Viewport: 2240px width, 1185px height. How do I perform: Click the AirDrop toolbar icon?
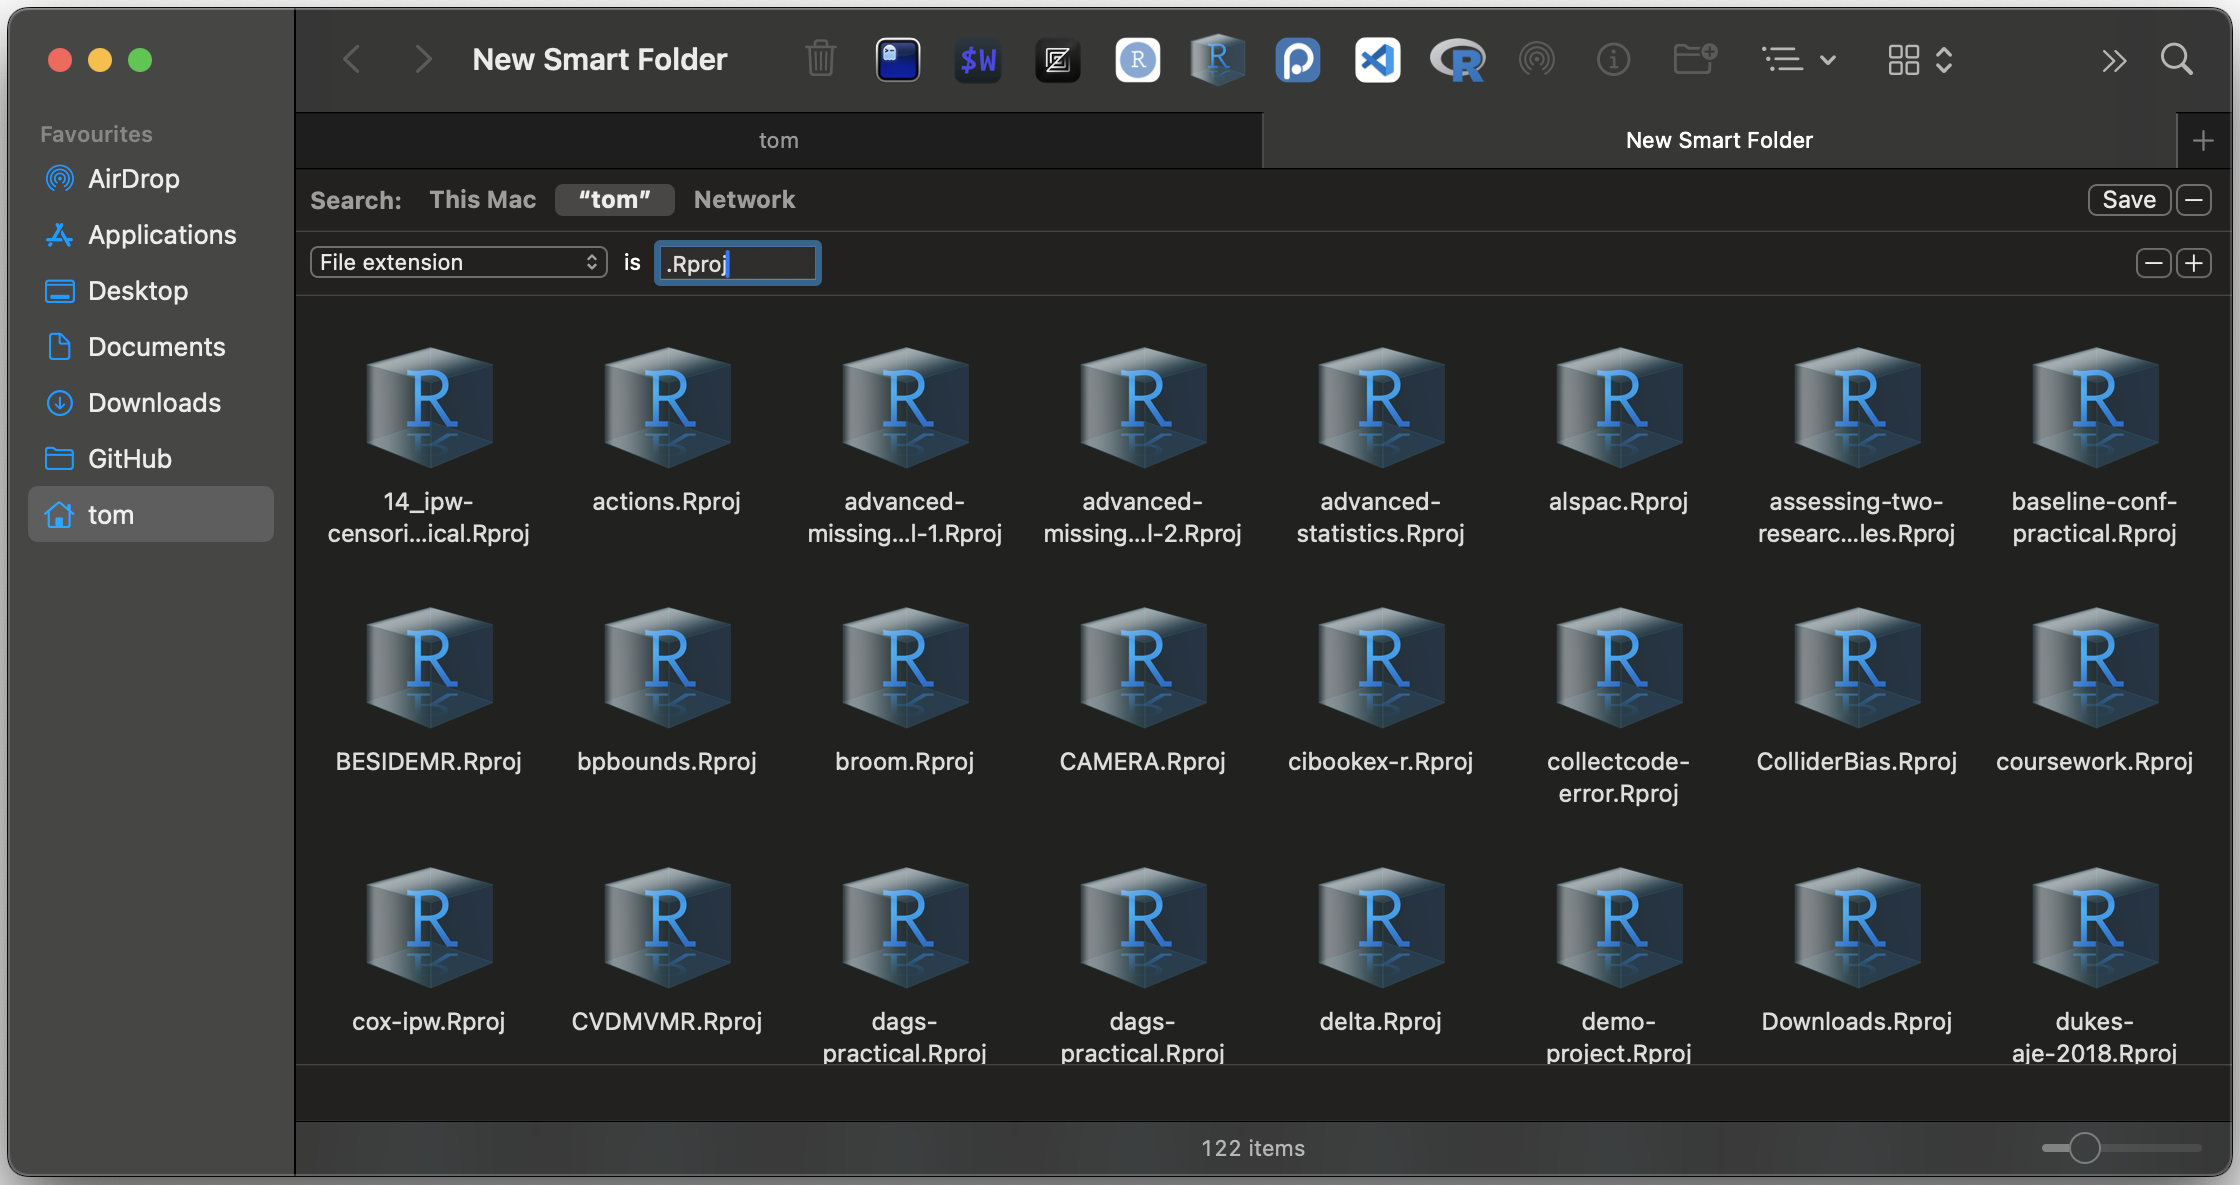(x=1537, y=60)
